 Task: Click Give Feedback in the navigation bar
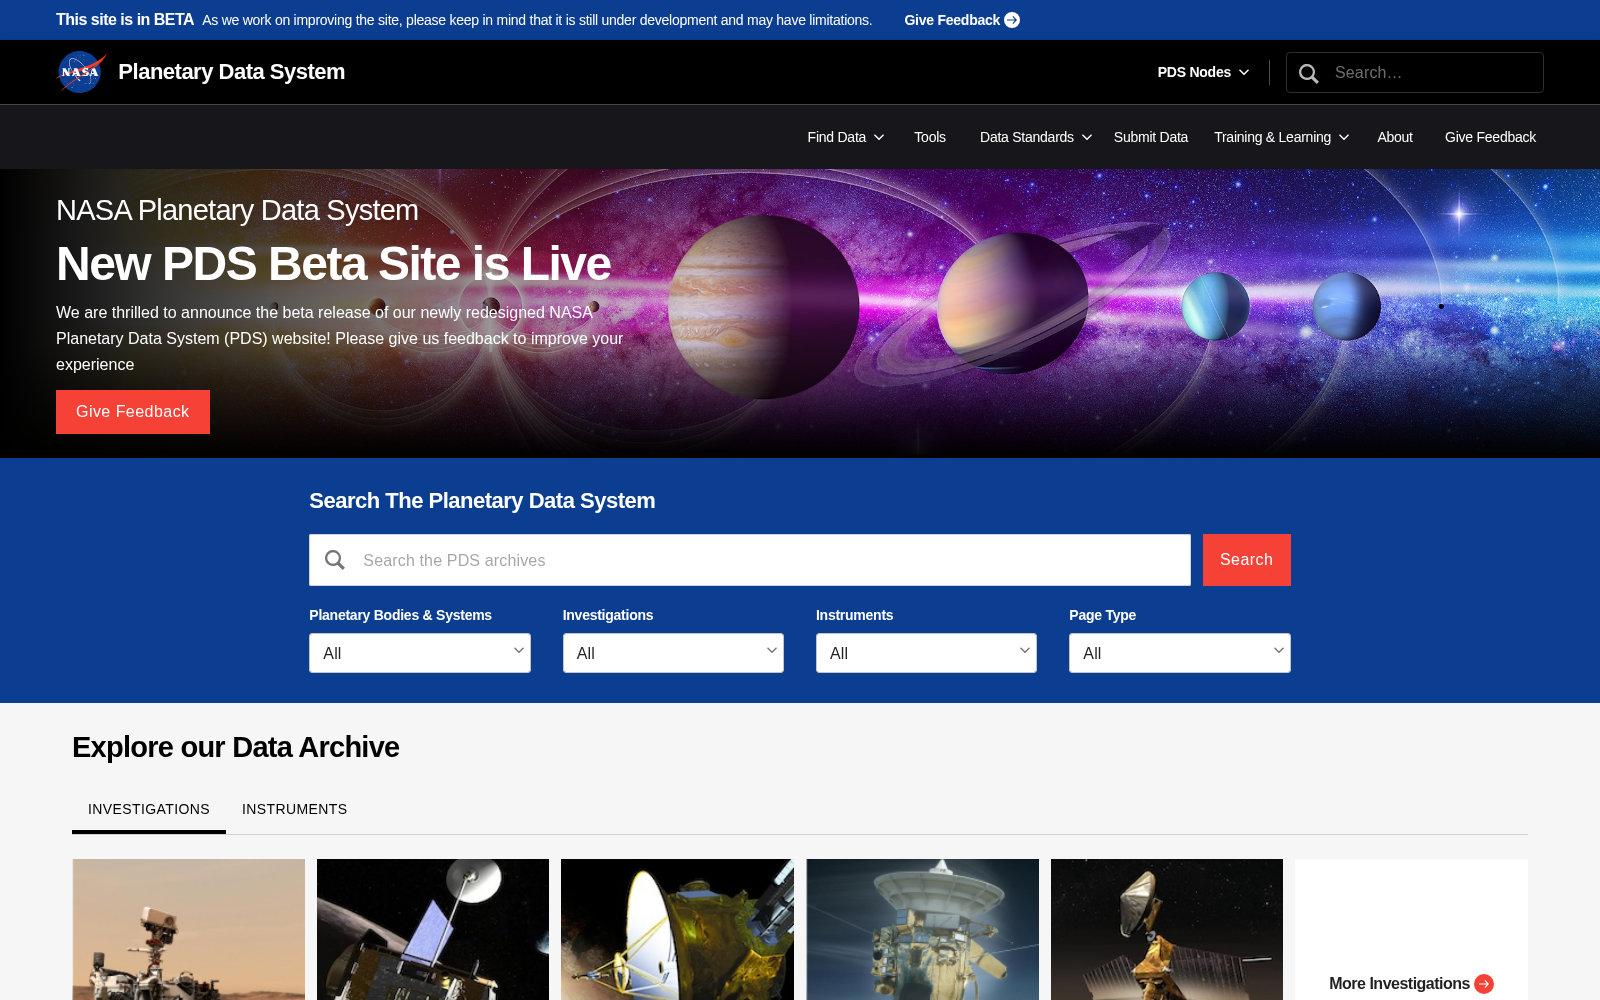coord(1490,137)
